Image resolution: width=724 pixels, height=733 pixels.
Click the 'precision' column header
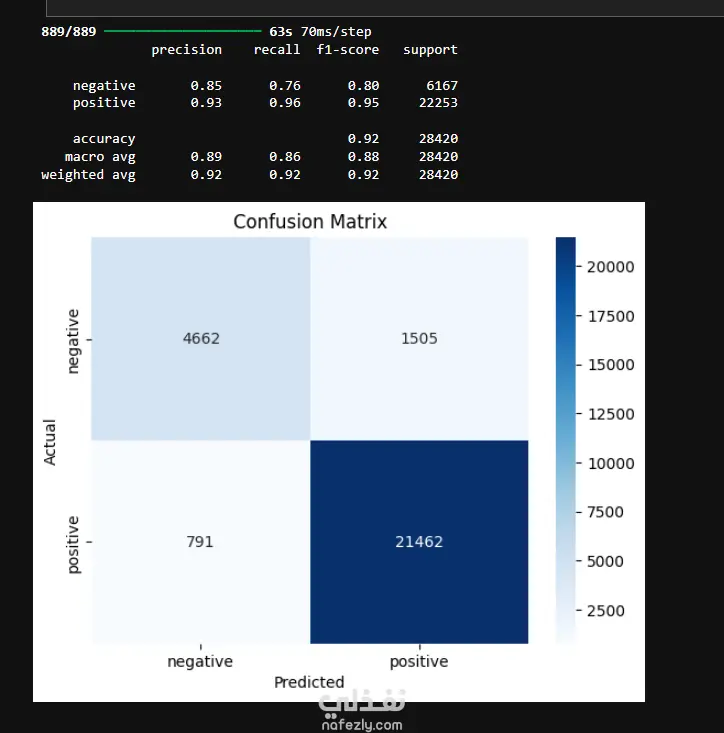click(x=186, y=50)
